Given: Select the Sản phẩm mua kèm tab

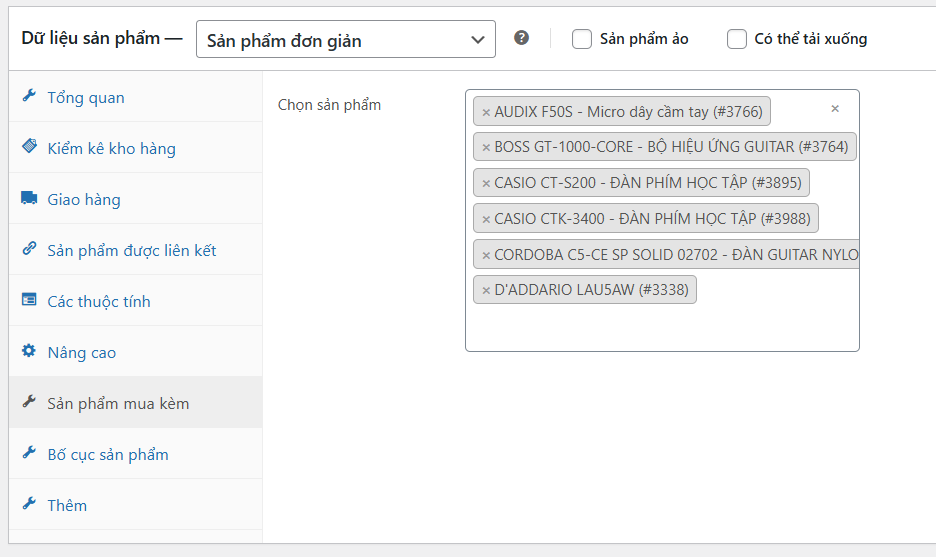Looking at the screenshot, I should (x=136, y=402).
